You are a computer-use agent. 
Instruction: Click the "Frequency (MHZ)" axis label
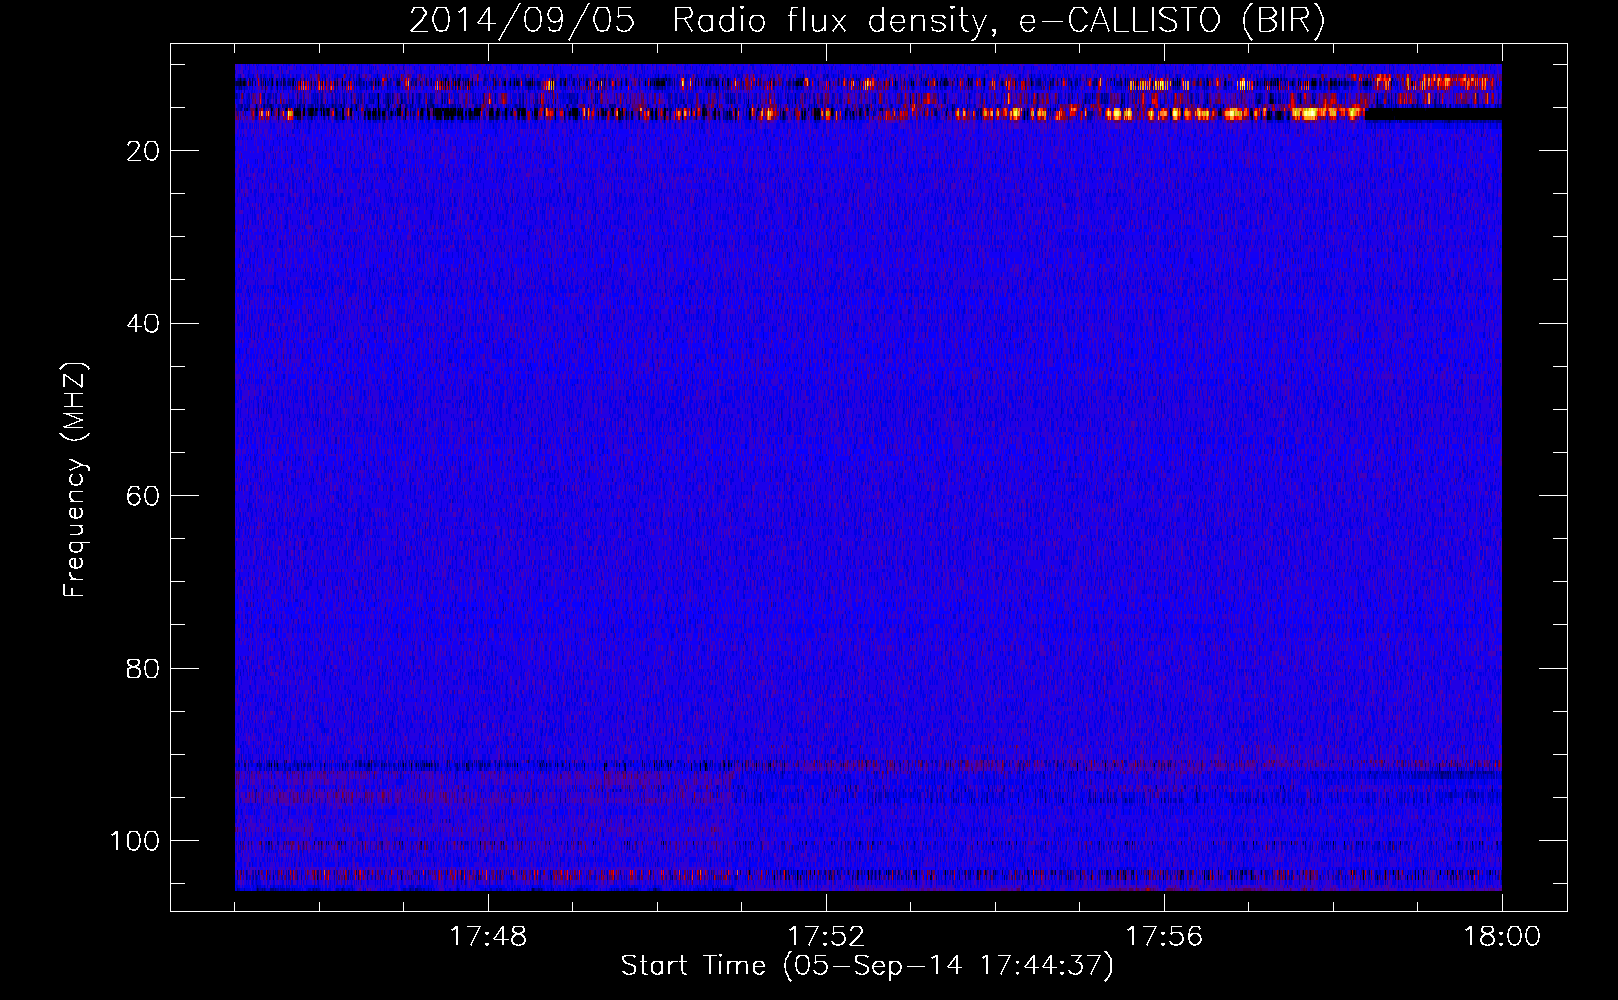pos(76,480)
